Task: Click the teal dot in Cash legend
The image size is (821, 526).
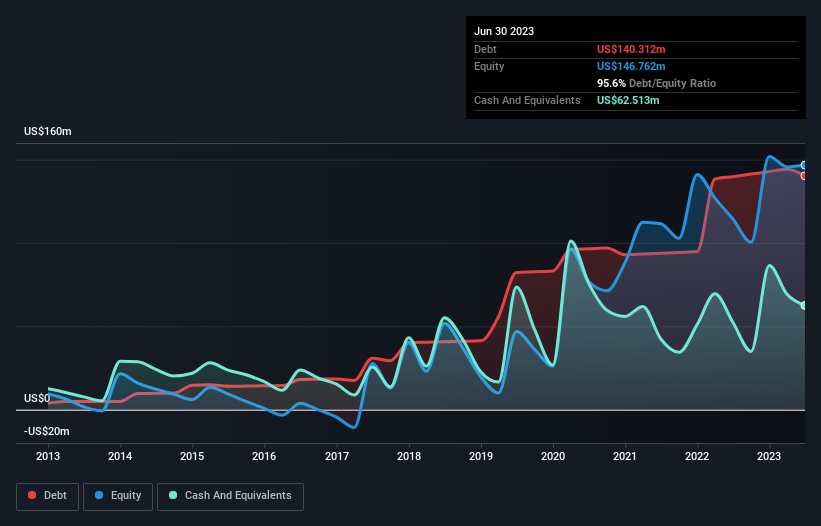Action: tap(174, 495)
